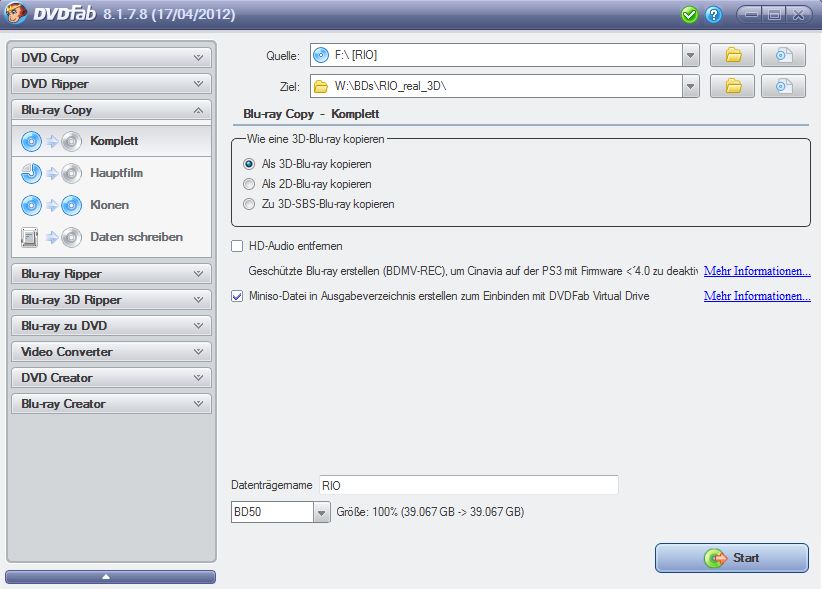Image resolution: width=822 pixels, height=589 pixels.
Task: Expand the Blu-ray Creator section
Action: pos(111,404)
